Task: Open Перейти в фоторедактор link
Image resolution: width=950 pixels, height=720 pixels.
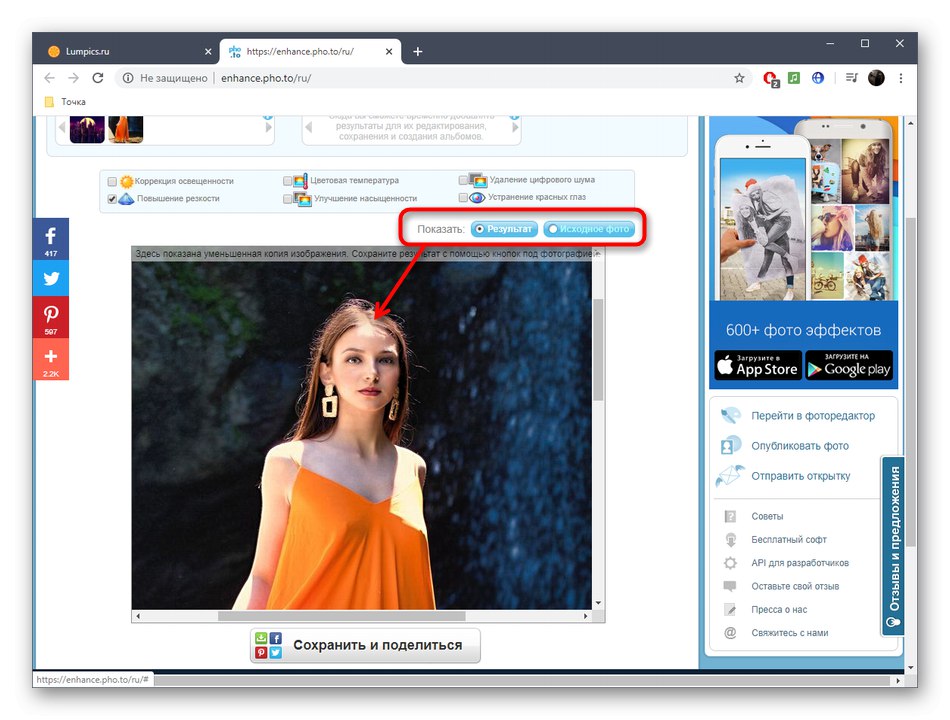Action: pos(812,416)
